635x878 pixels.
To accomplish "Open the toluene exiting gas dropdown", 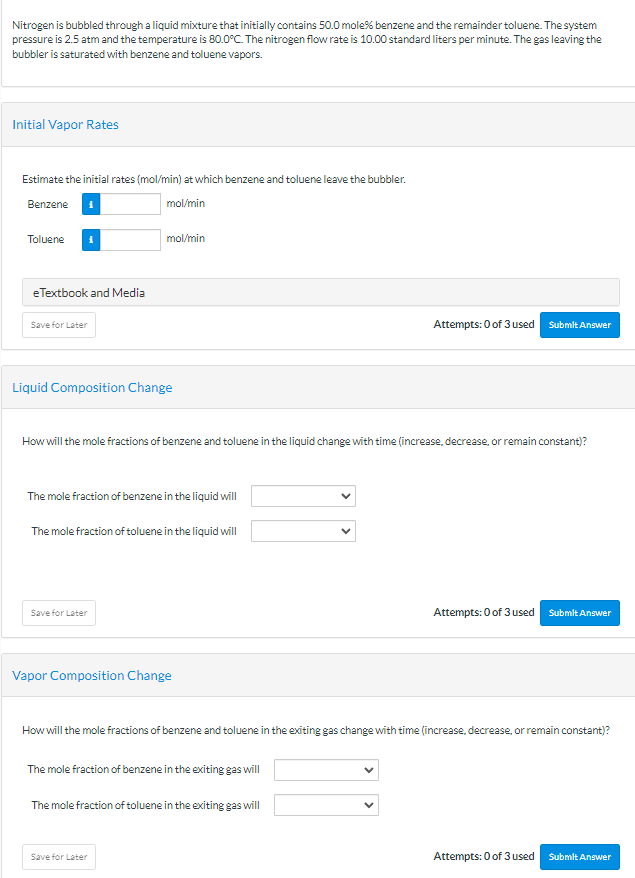I will pos(326,805).
